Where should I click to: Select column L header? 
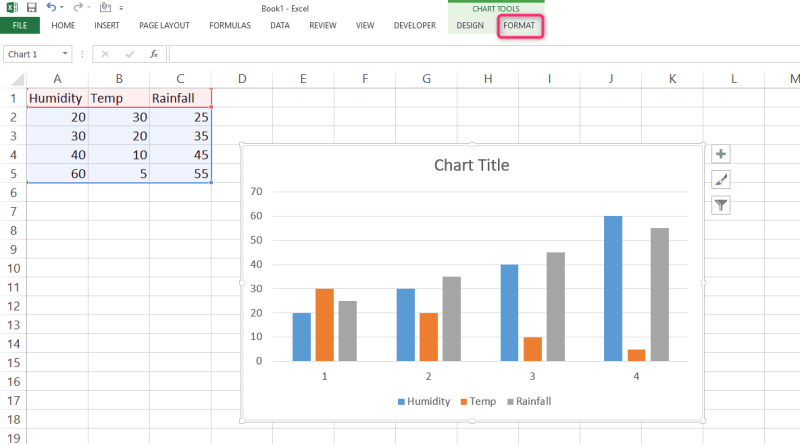pos(734,79)
